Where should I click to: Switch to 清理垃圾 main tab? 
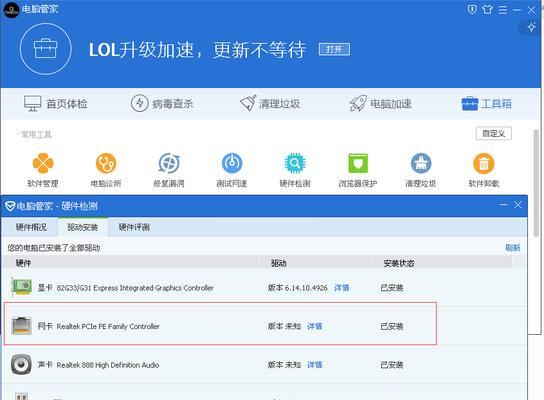(270, 103)
